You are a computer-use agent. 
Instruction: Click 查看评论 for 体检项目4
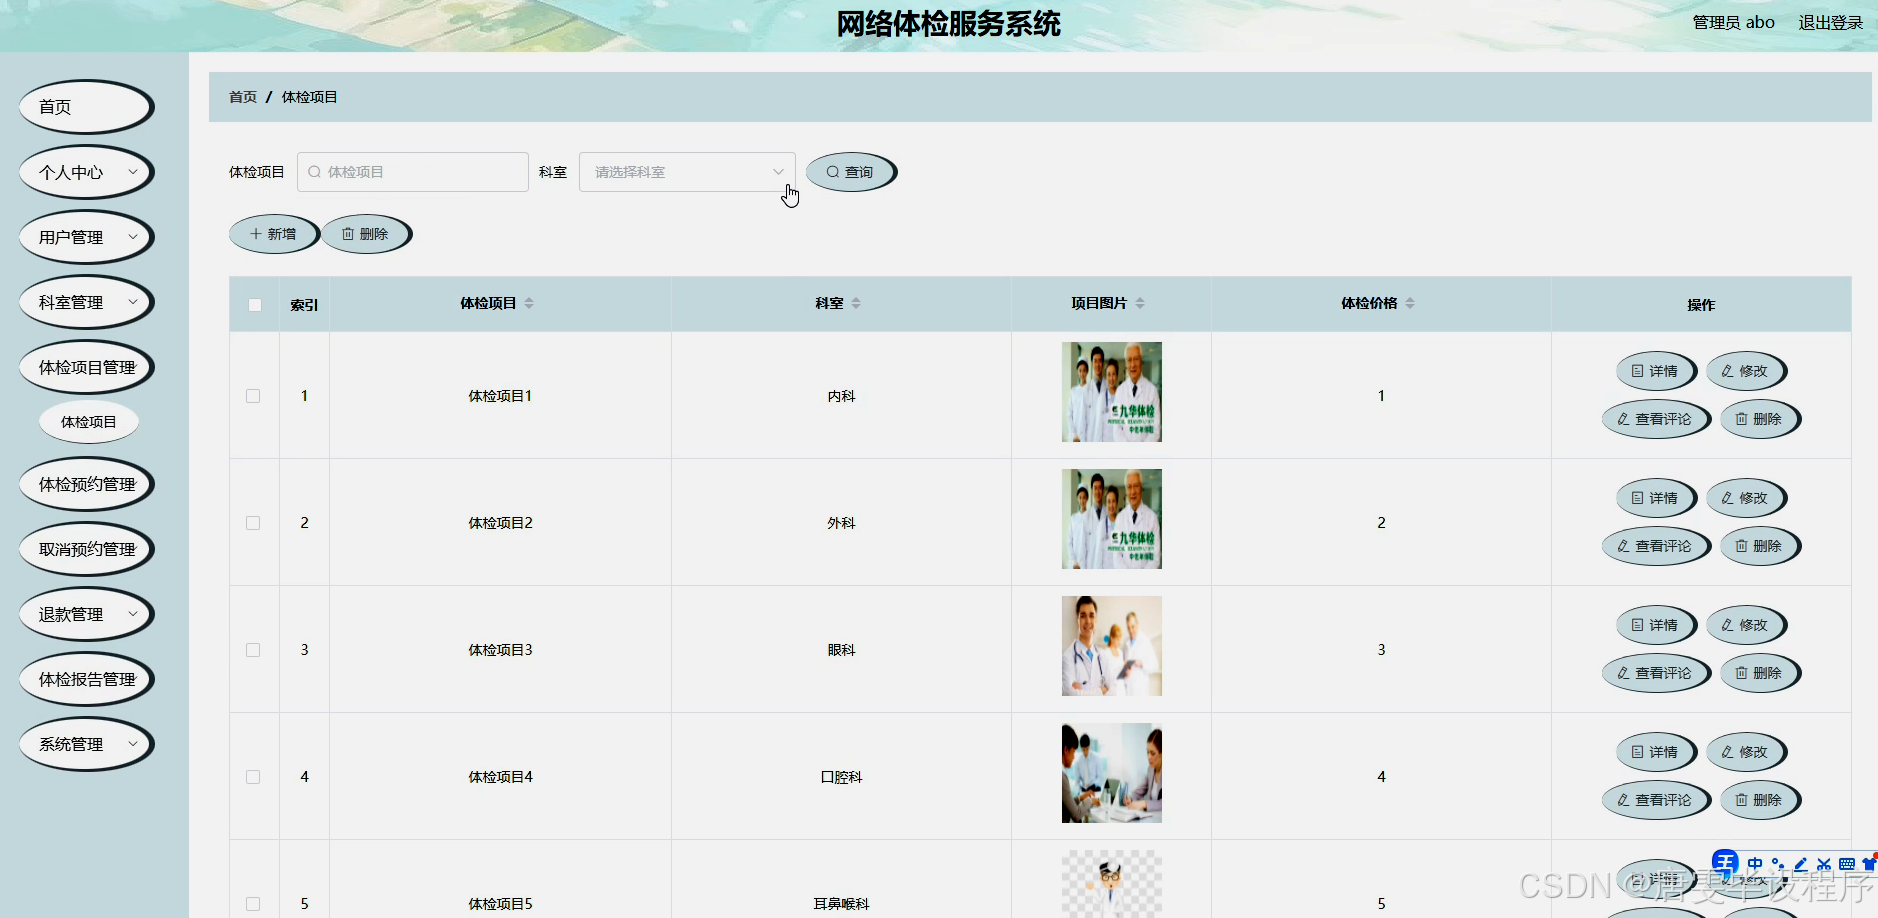click(1656, 800)
